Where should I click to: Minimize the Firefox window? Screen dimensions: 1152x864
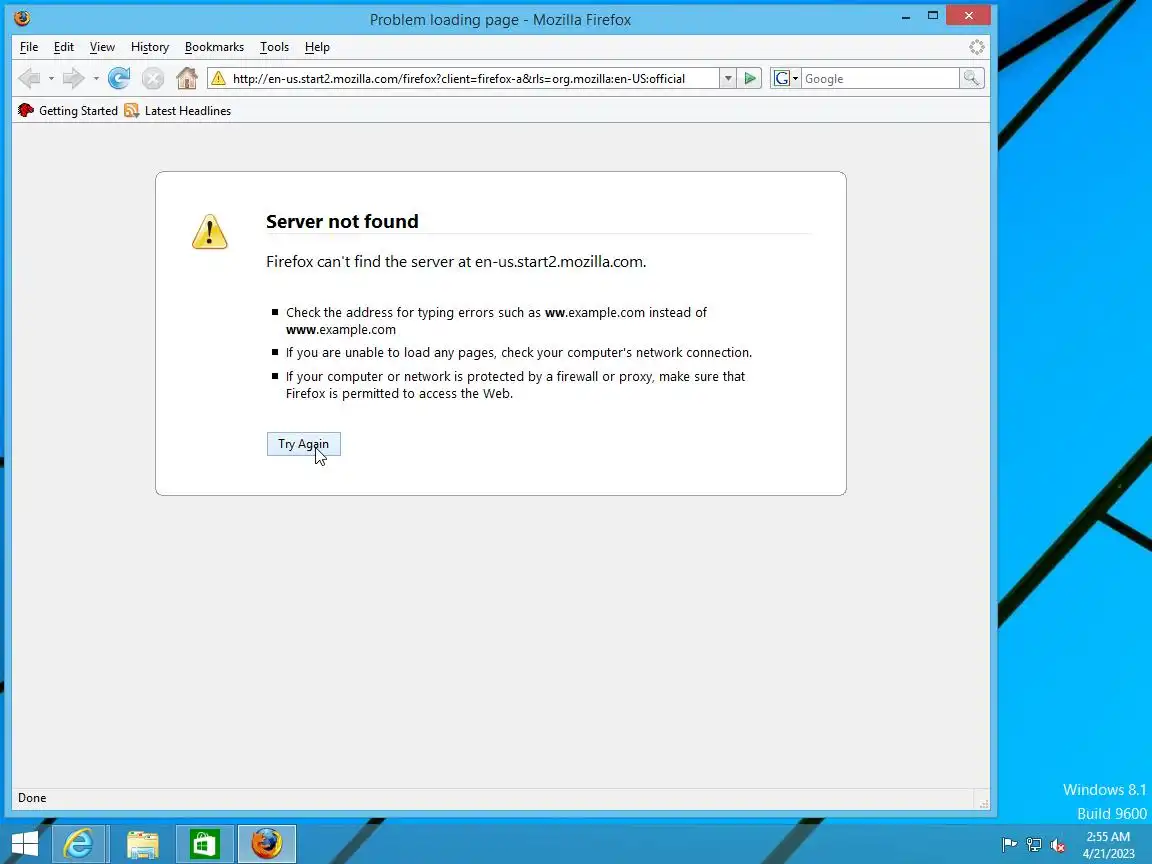tap(906, 16)
